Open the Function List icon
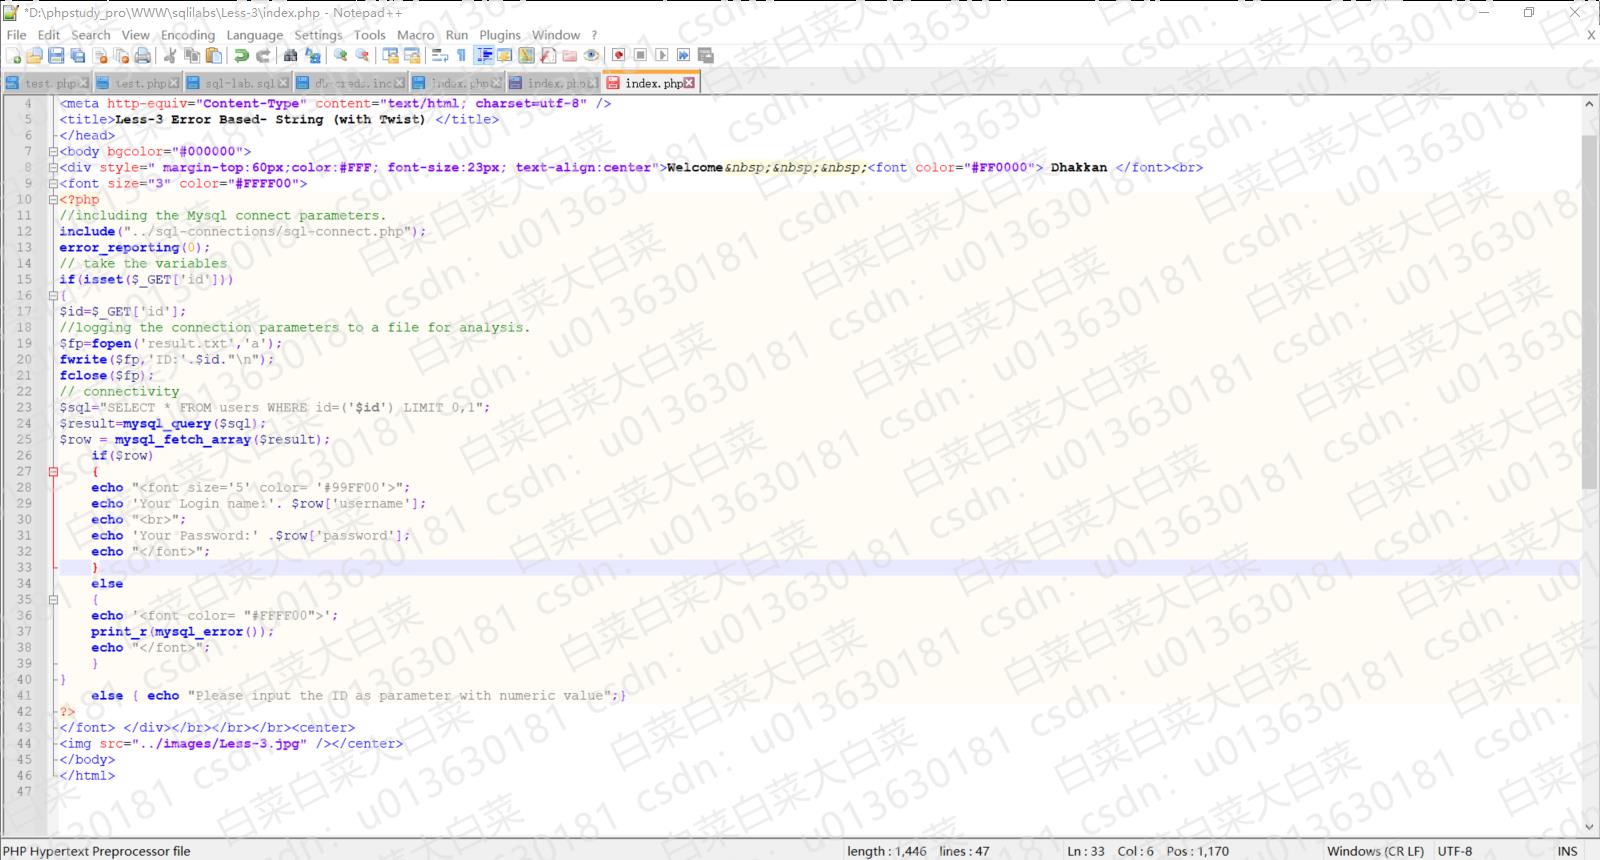The height and width of the screenshot is (860, 1600). [x=548, y=55]
